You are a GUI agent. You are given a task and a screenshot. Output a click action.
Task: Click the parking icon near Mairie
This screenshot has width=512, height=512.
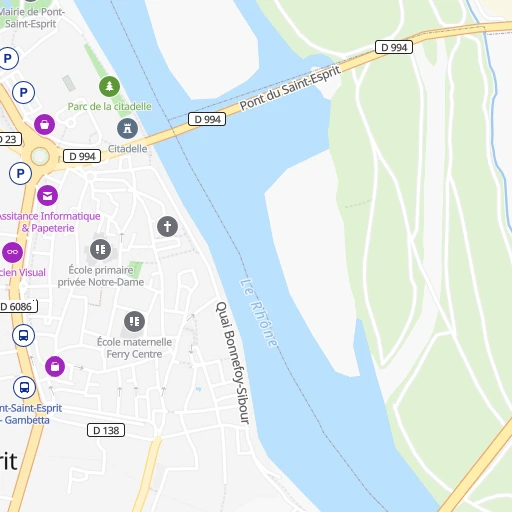7,58
